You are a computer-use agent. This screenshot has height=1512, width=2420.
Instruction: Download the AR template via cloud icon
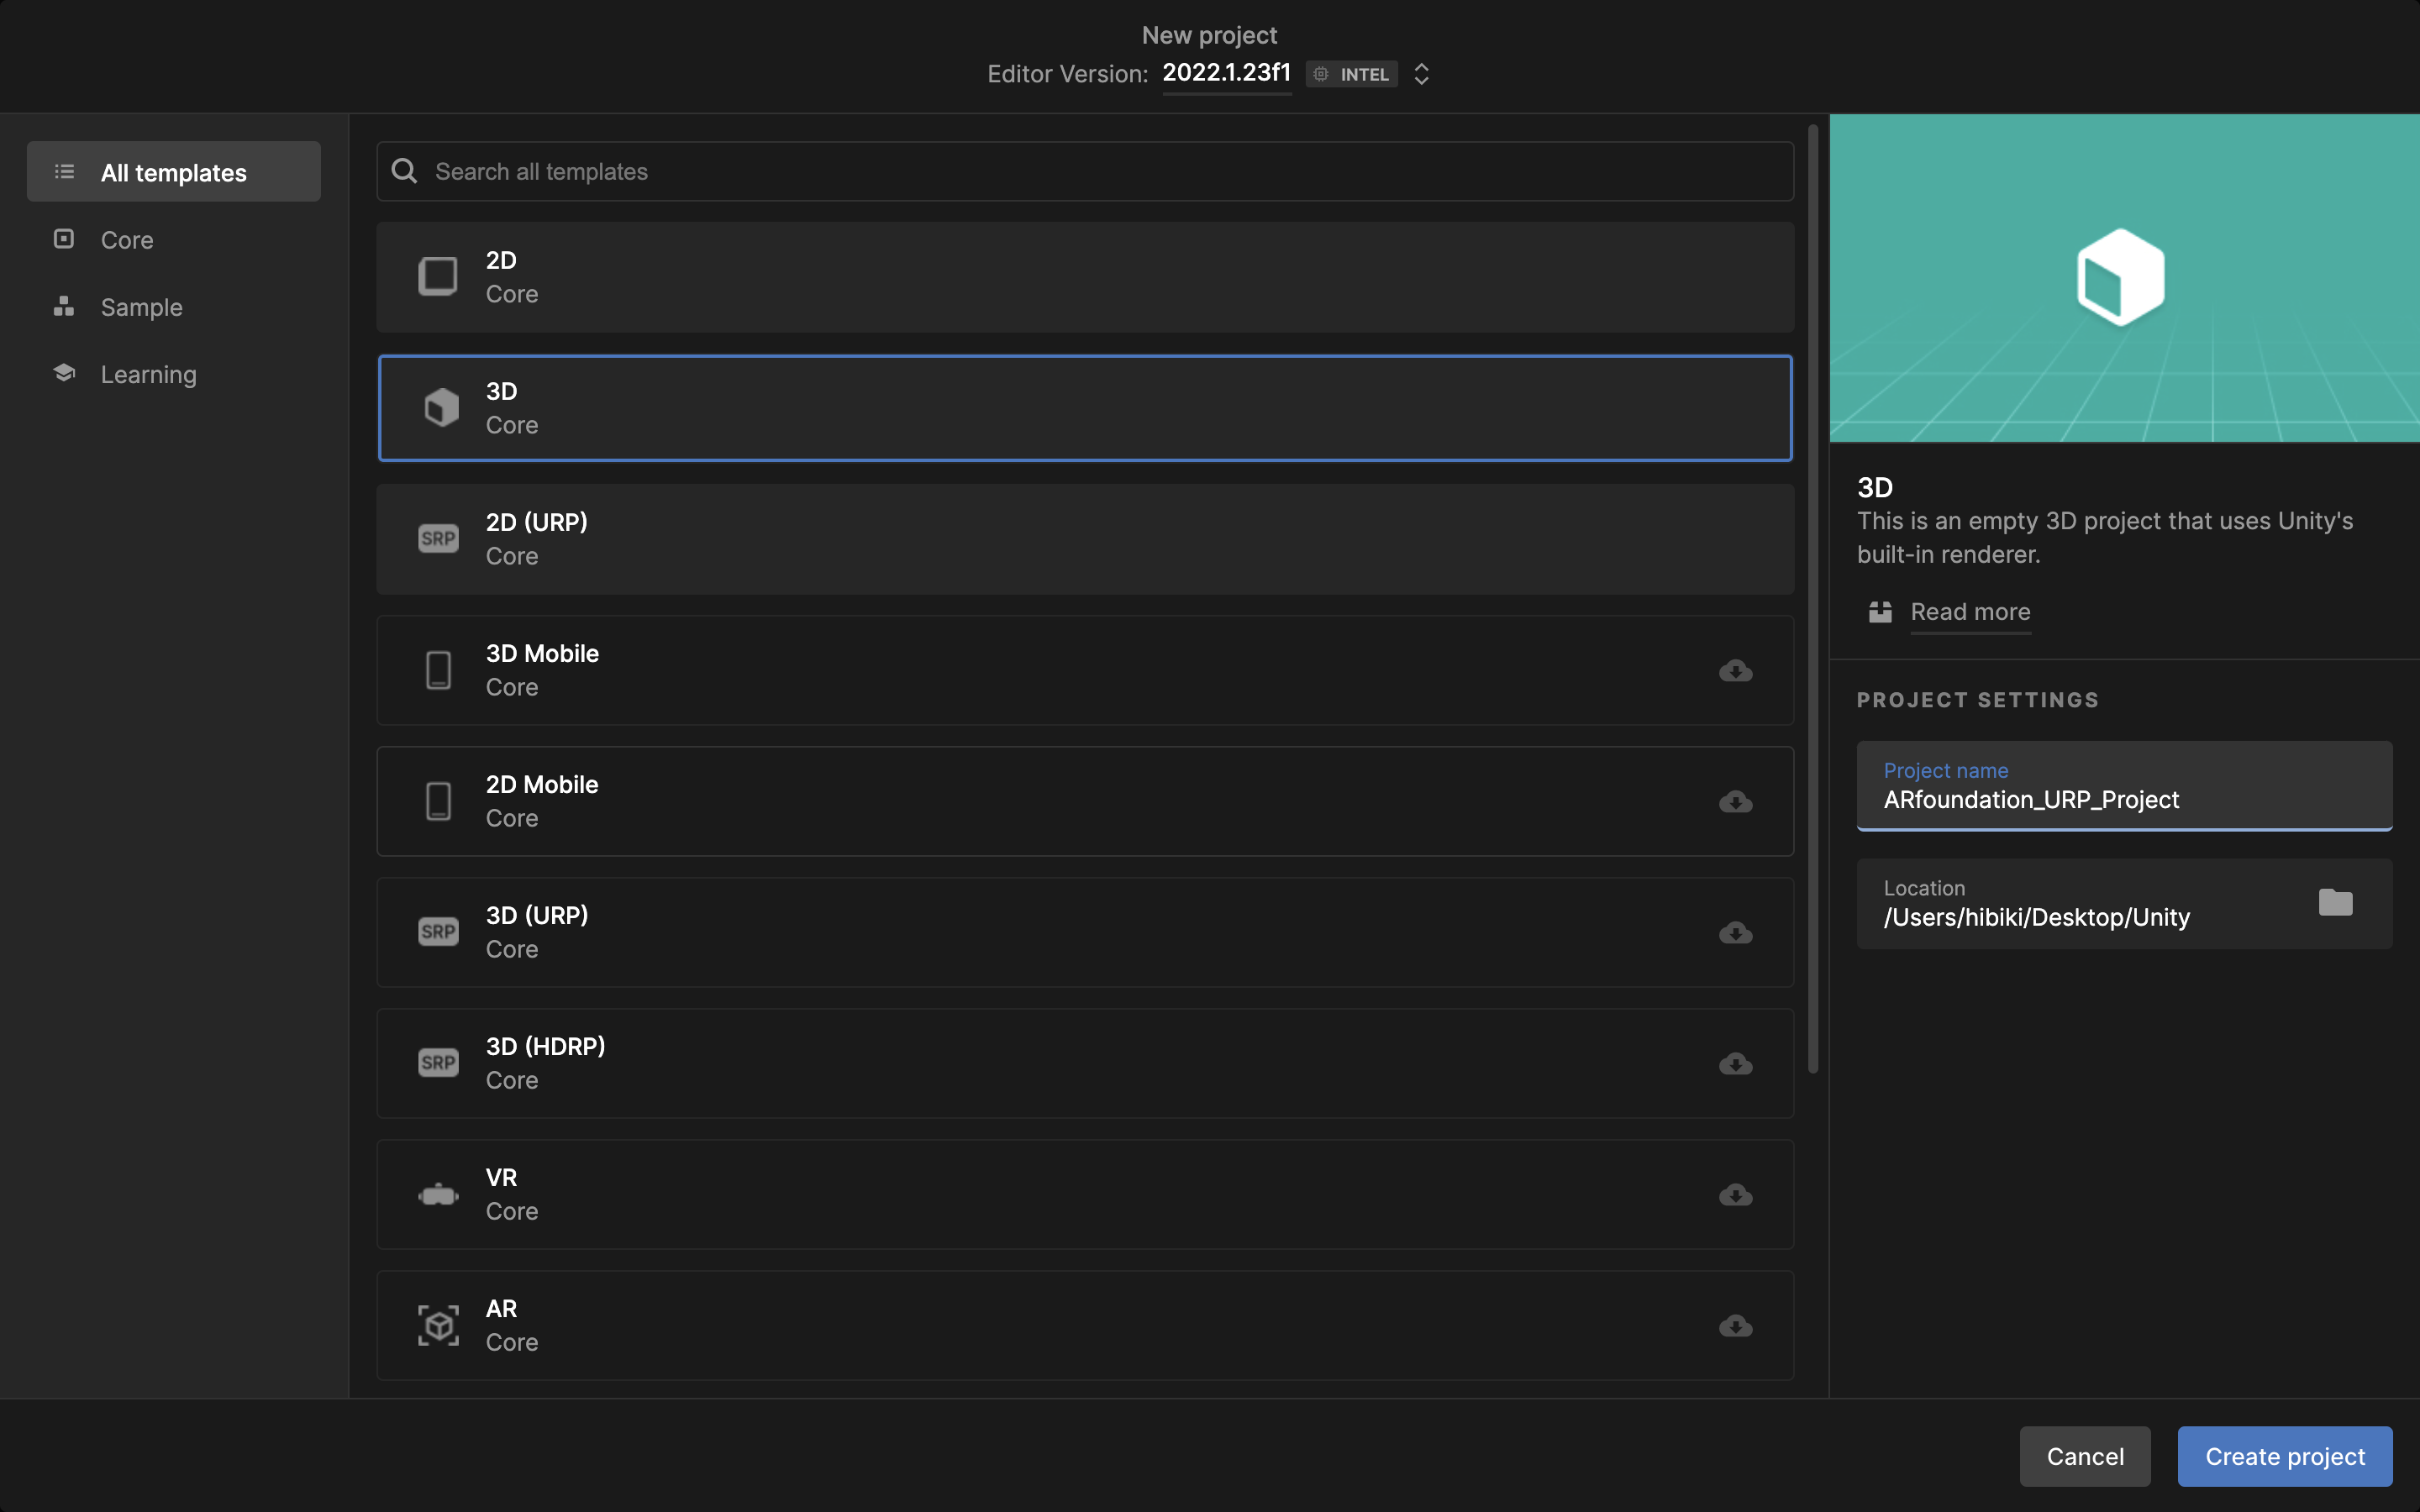[1735, 1325]
